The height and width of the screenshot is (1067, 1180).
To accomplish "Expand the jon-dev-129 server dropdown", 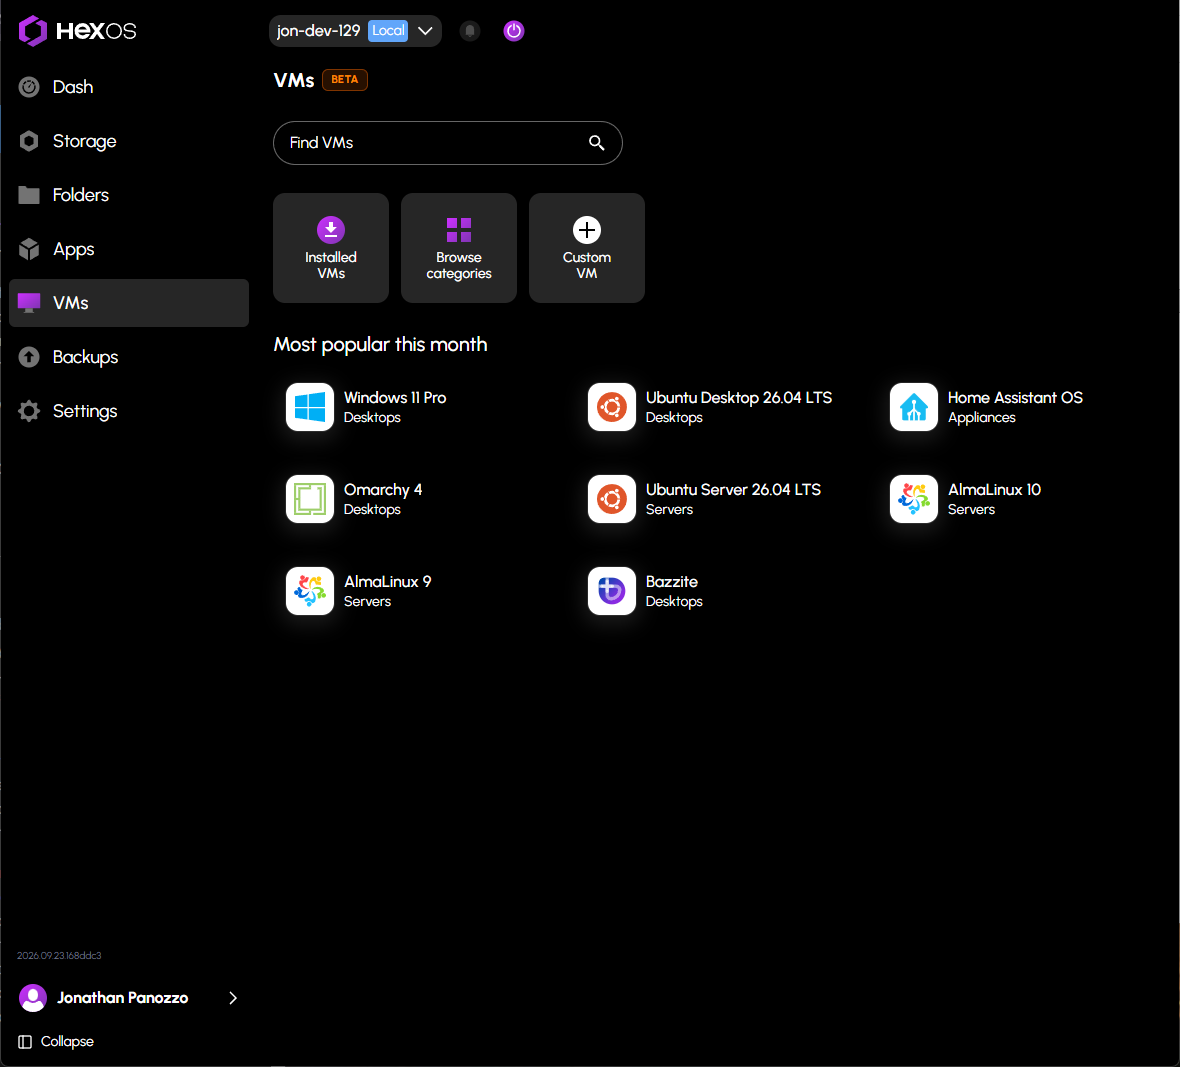I will coord(355,31).
